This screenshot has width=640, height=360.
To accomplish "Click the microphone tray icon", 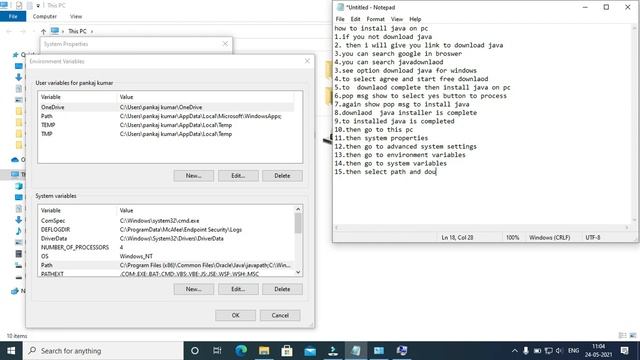I will click(x=526, y=351).
